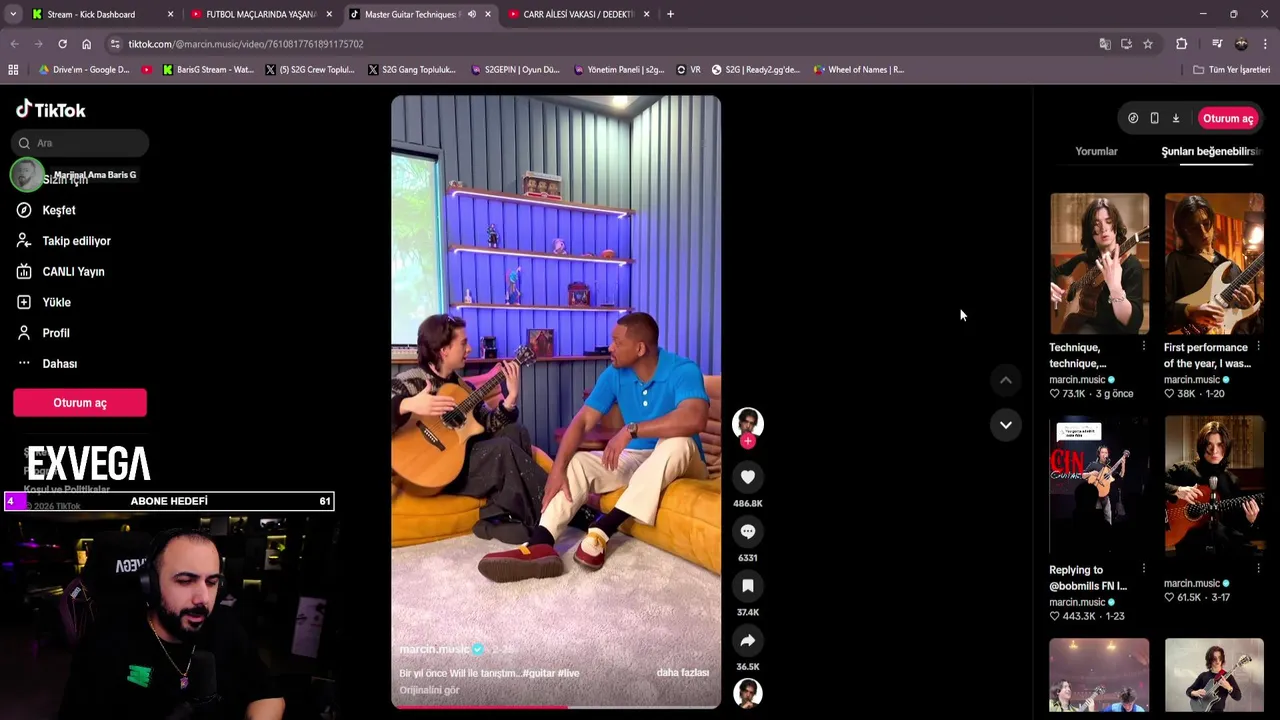The height and width of the screenshot is (720, 1280).
Task: Open Technique, technique video thumbnail
Action: 1099,264
